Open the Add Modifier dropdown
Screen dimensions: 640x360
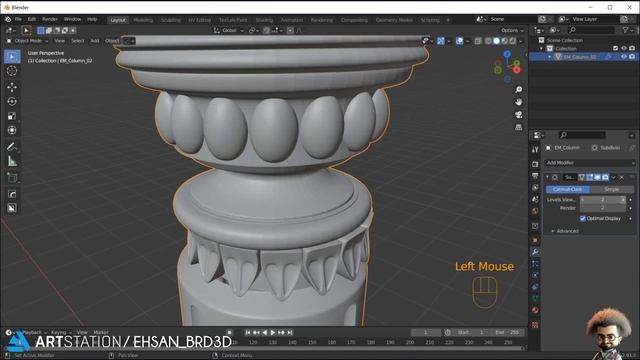[x=590, y=162]
